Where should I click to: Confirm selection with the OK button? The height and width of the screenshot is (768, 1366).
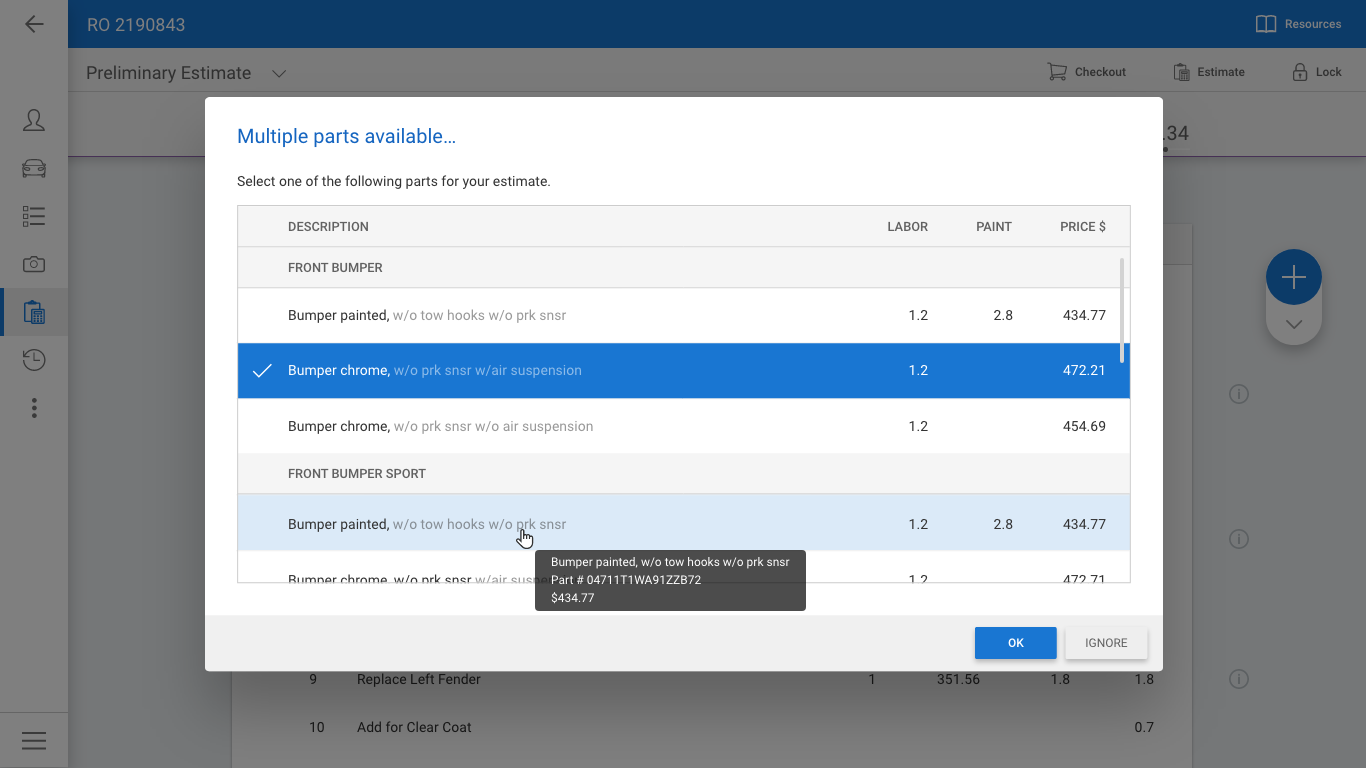(1016, 643)
